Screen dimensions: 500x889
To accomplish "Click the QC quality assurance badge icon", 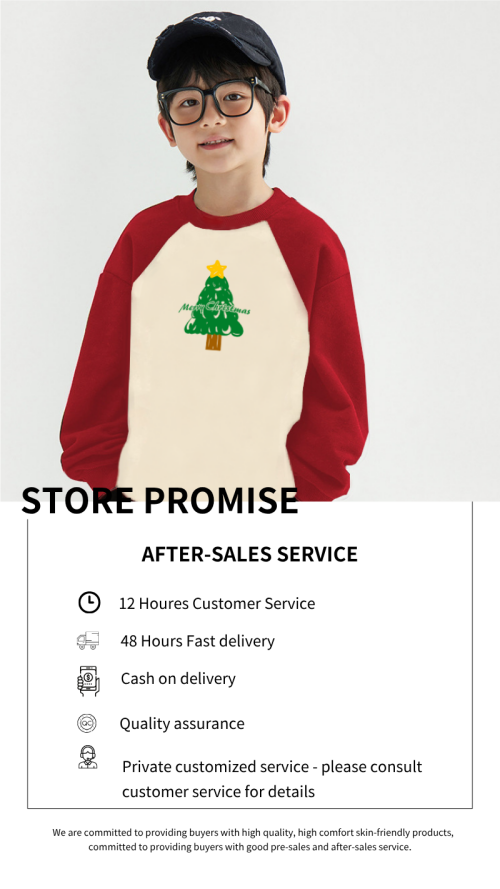I will [87, 723].
